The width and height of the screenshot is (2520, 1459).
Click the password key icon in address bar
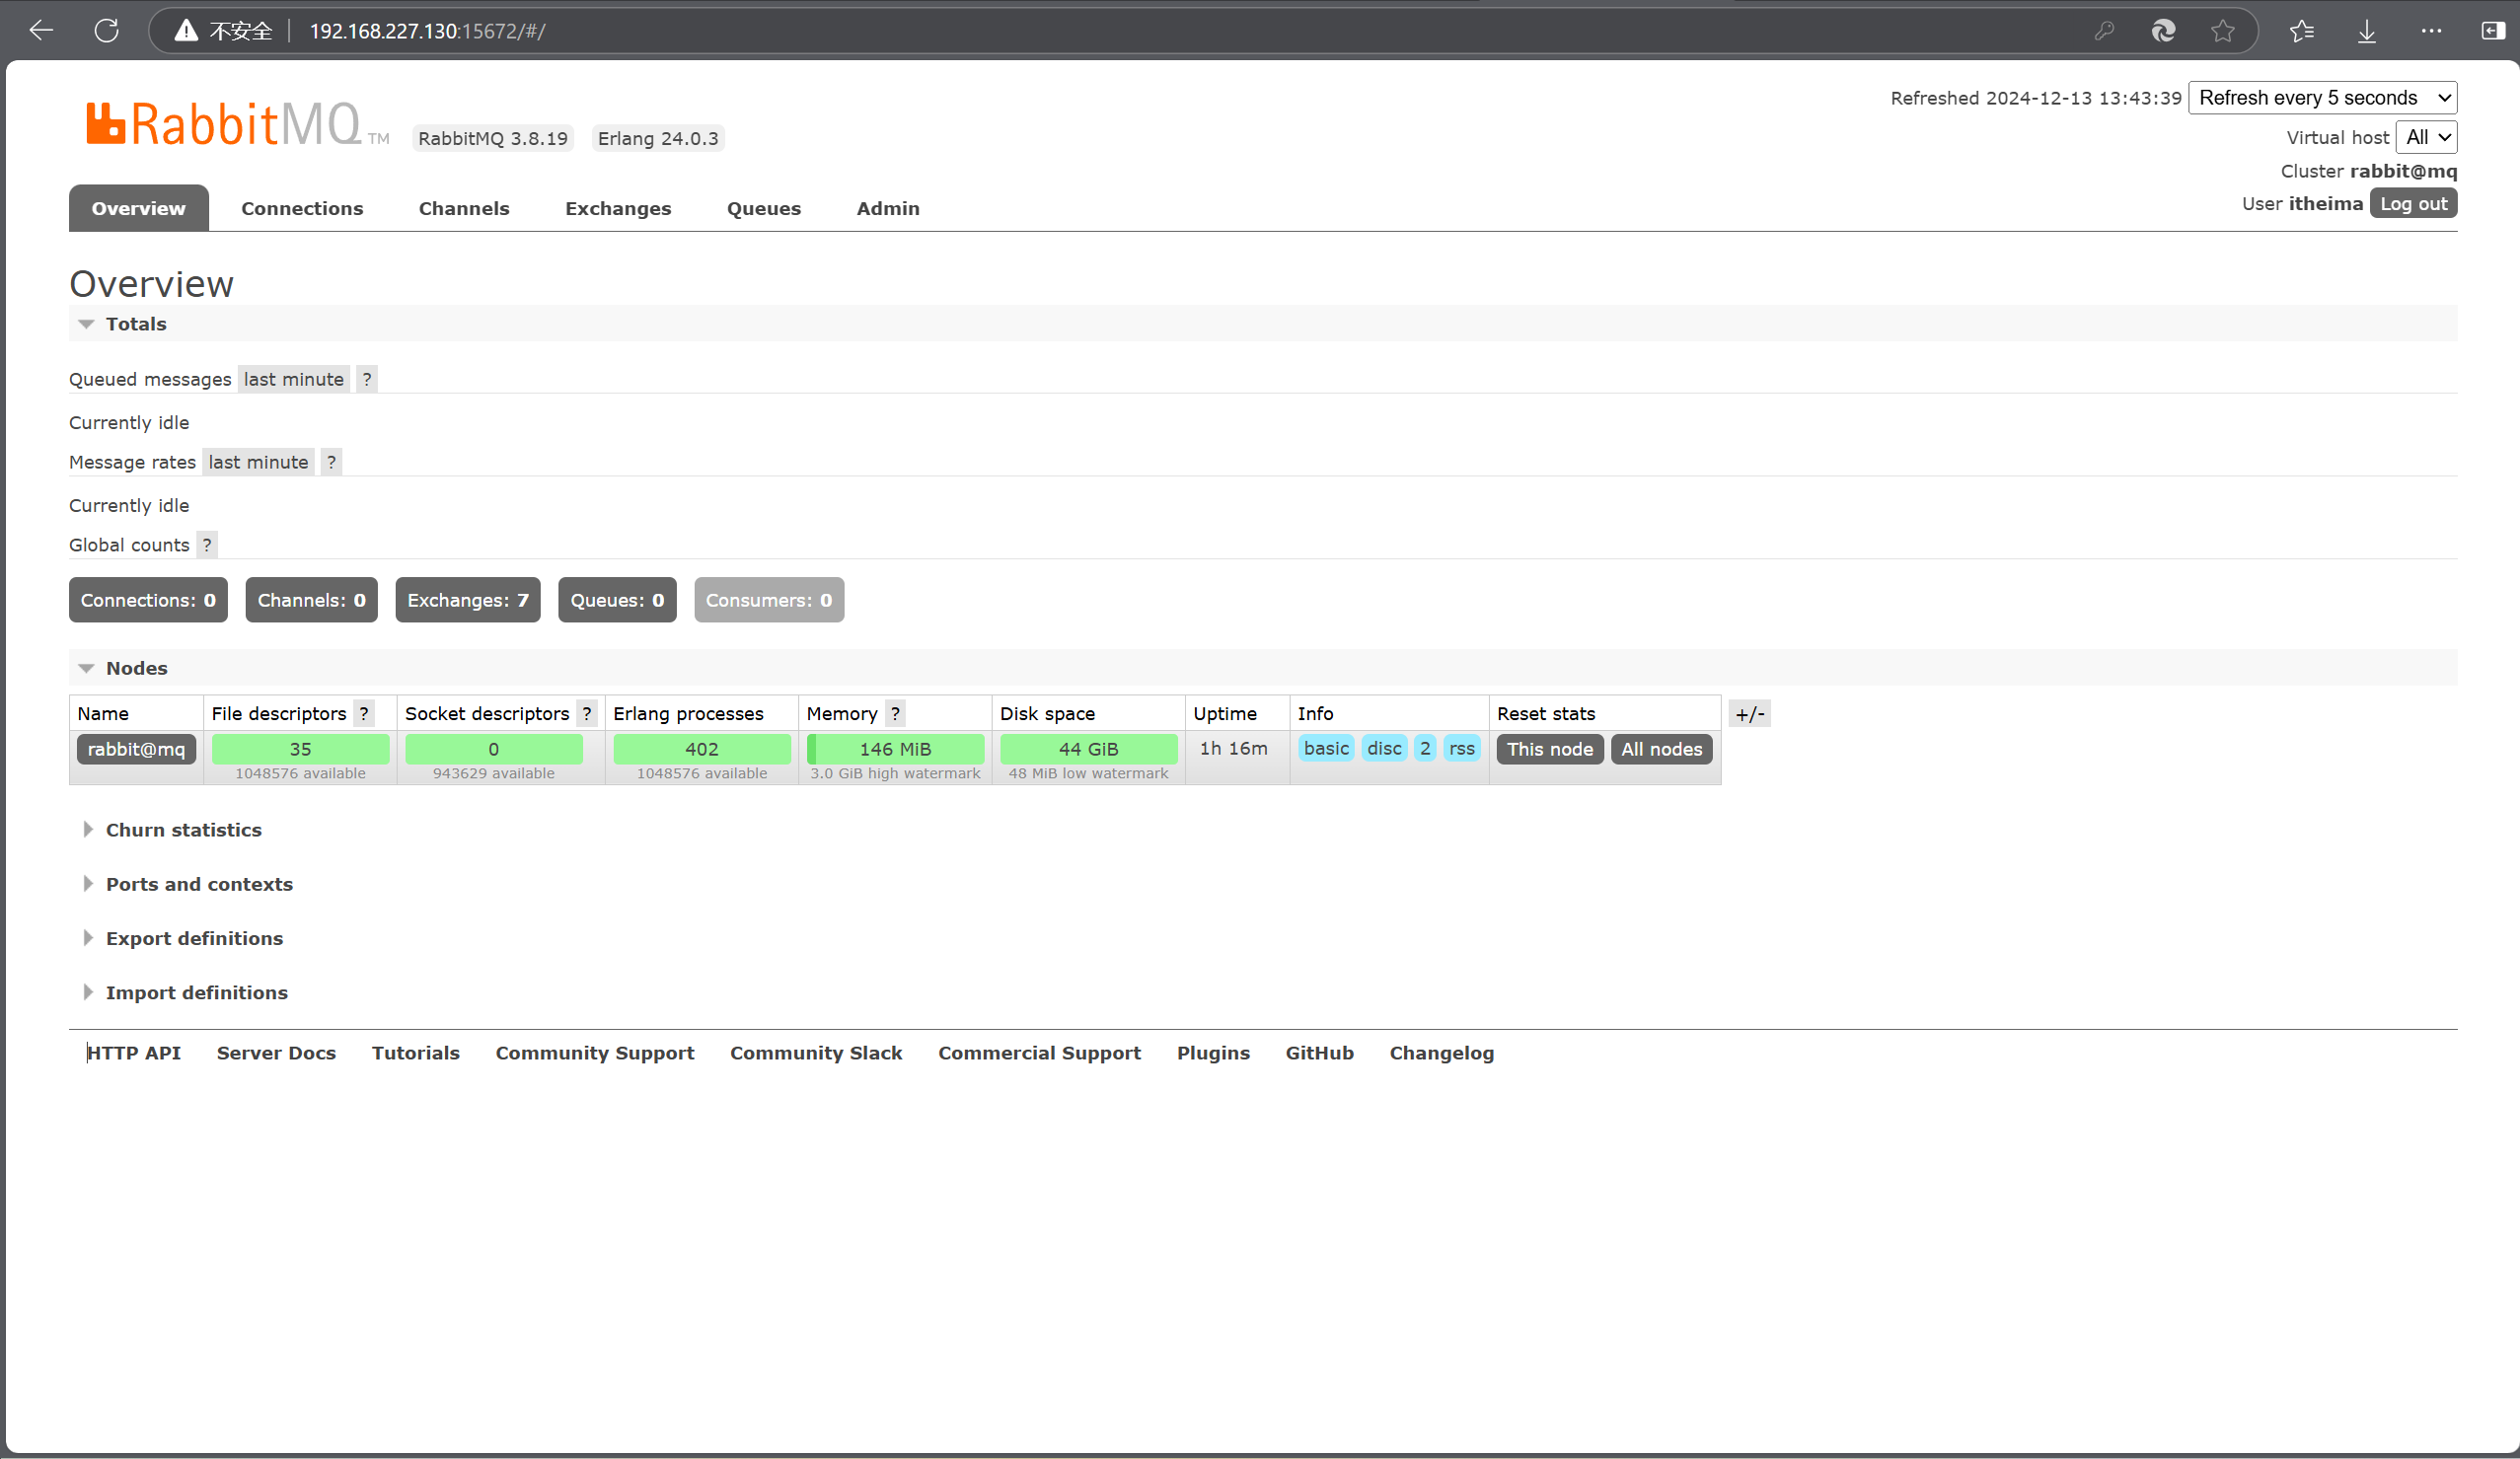pyautogui.click(x=2104, y=31)
